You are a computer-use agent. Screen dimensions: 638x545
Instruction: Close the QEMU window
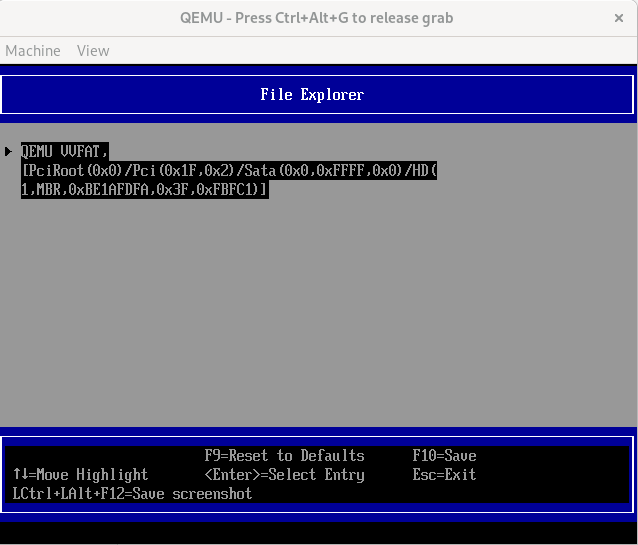click(x=618, y=18)
